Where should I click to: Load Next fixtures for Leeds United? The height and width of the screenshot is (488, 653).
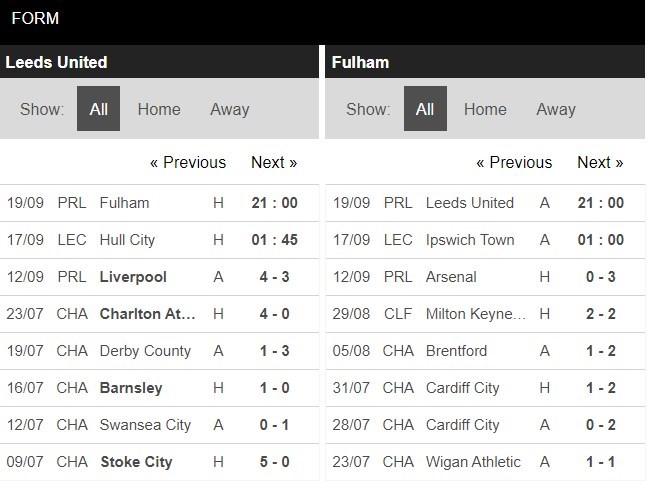click(274, 162)
